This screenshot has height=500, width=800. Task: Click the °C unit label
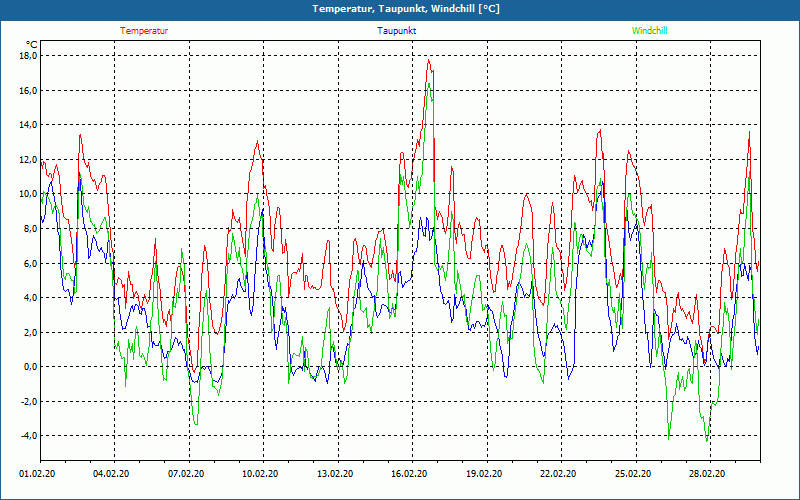tap(31, 44)
